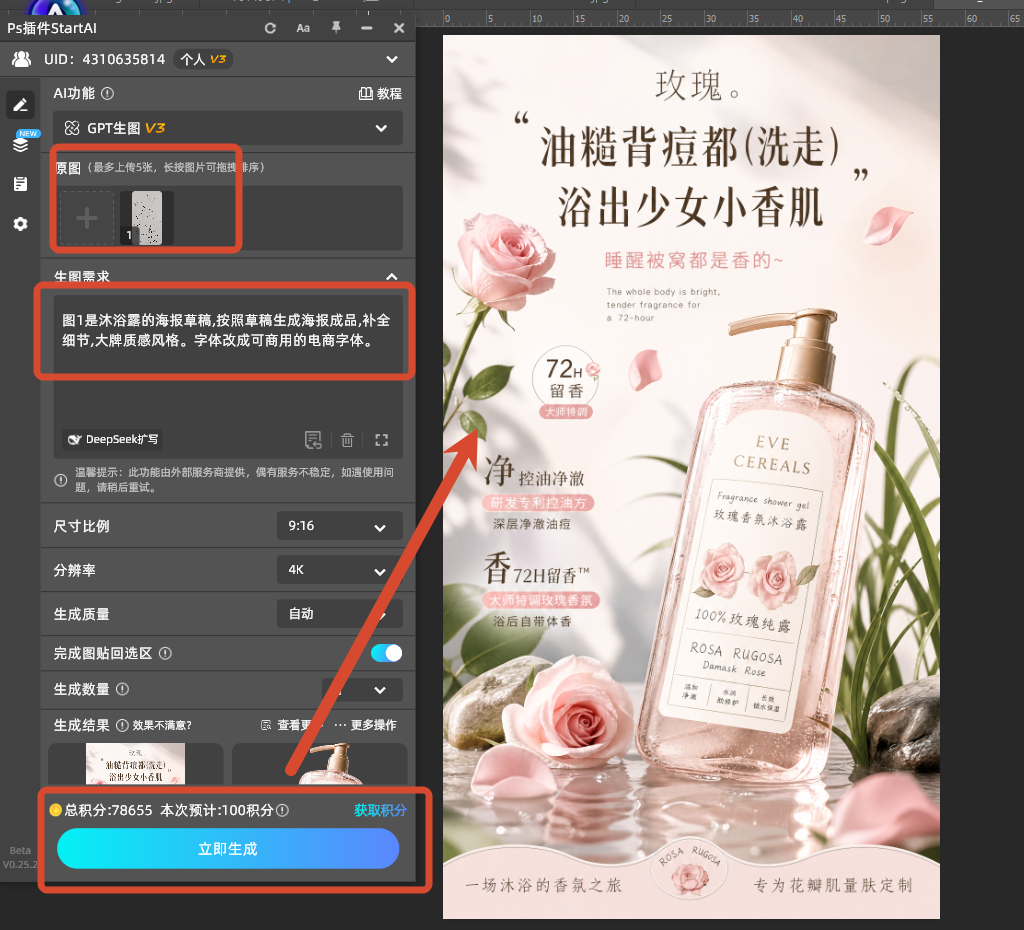Click the 查看更多 results link
The image size is (1024, 930).
292,725
